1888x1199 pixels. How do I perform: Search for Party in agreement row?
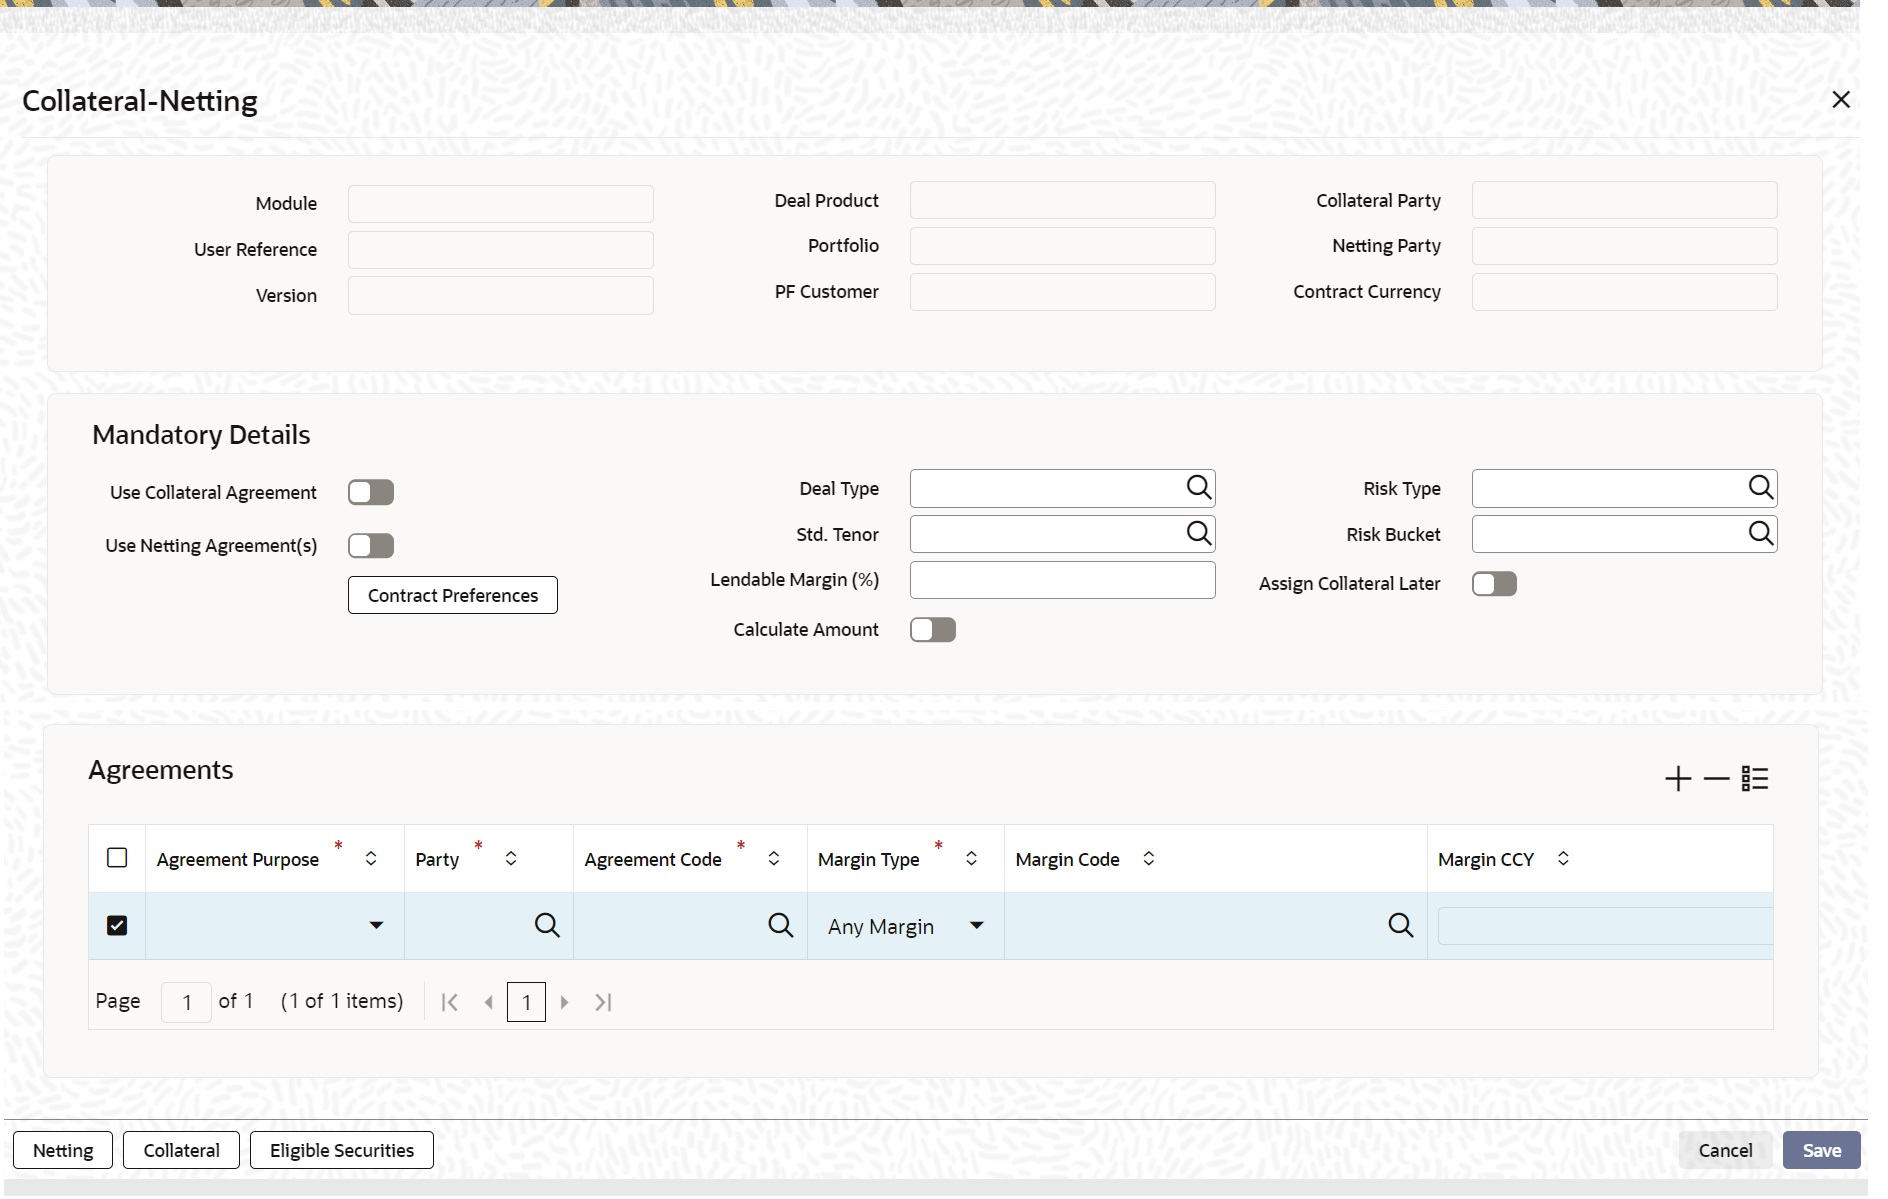[547, 926]
